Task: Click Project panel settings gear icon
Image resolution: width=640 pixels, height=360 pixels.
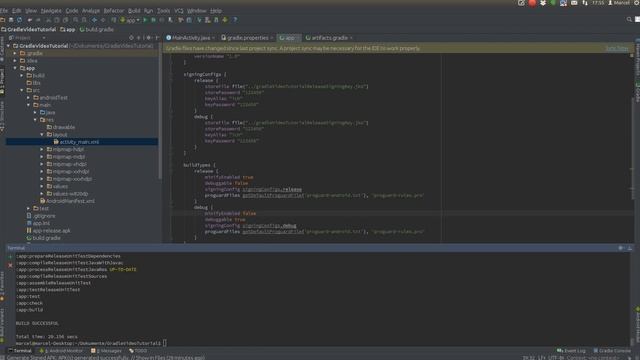Action: coord(149,38)
